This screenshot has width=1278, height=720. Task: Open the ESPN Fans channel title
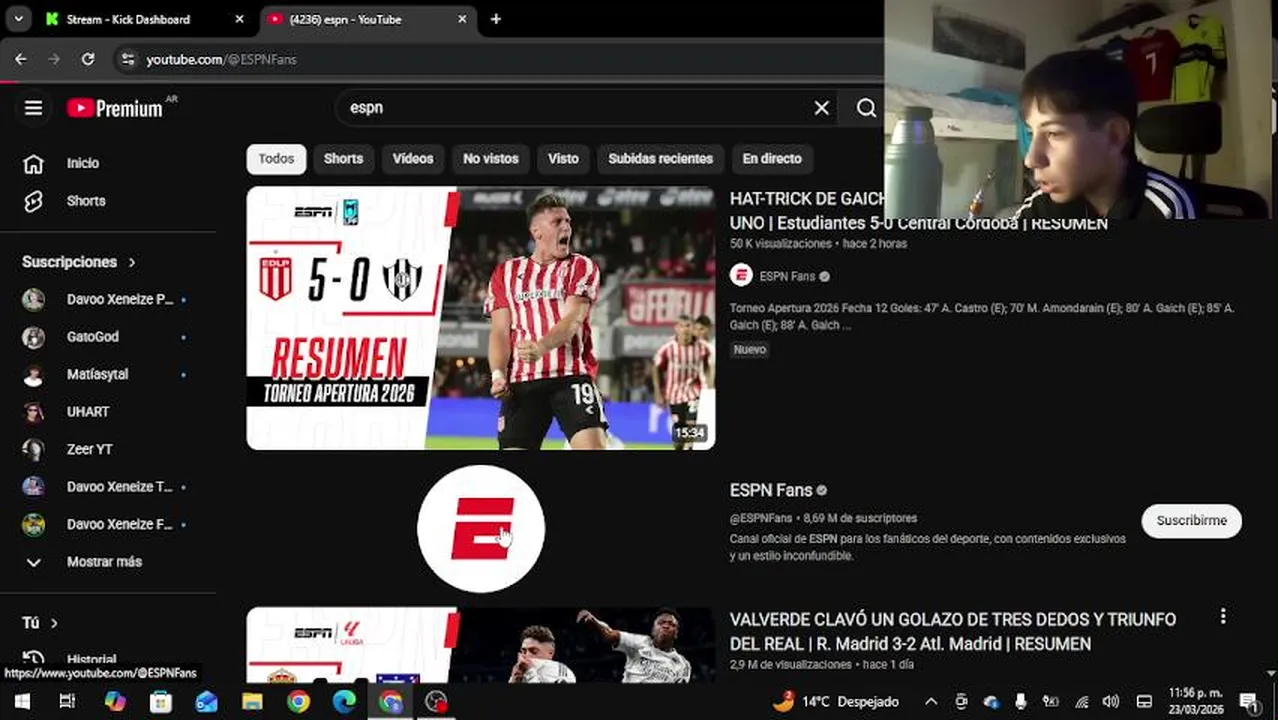tap(771, 490)
